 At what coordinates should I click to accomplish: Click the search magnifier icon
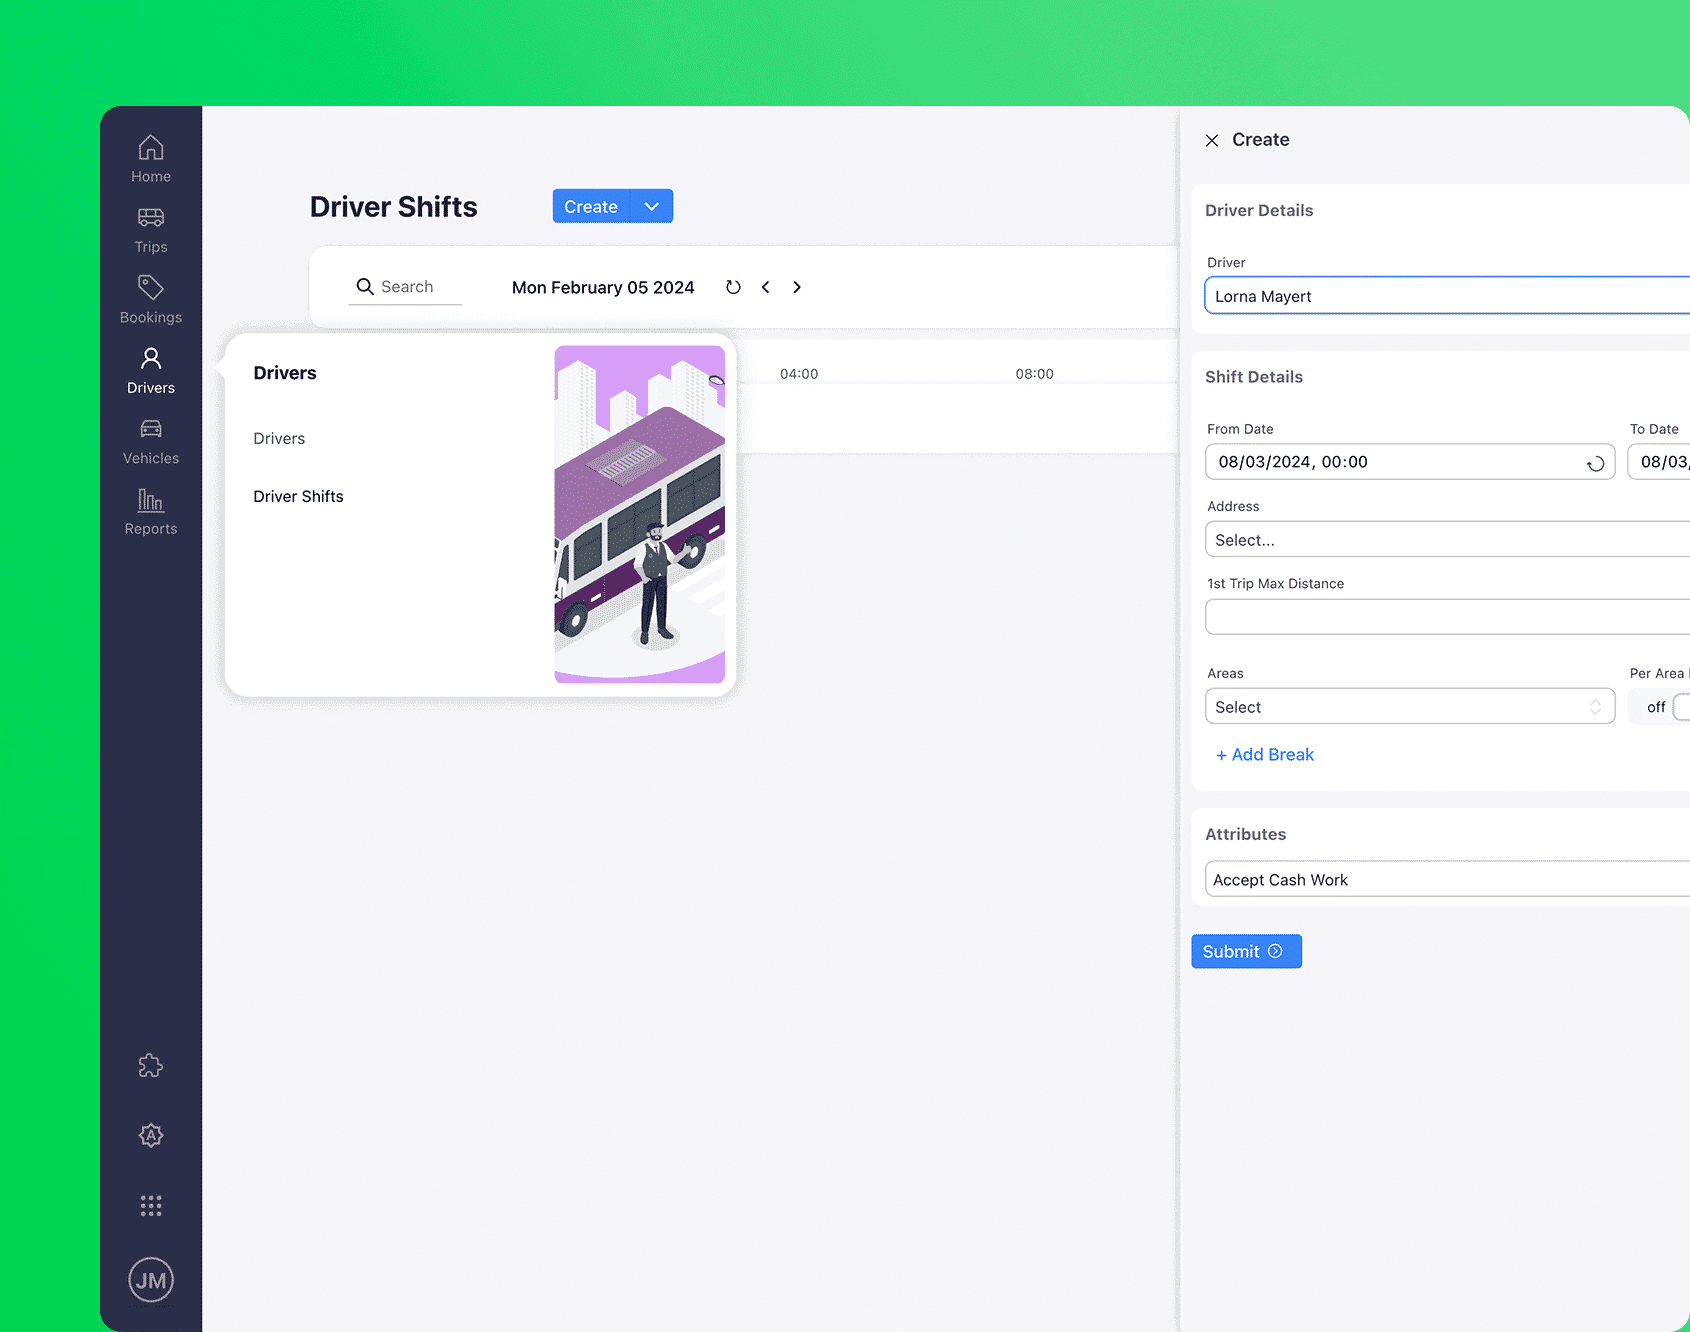(x=365, y=287)
